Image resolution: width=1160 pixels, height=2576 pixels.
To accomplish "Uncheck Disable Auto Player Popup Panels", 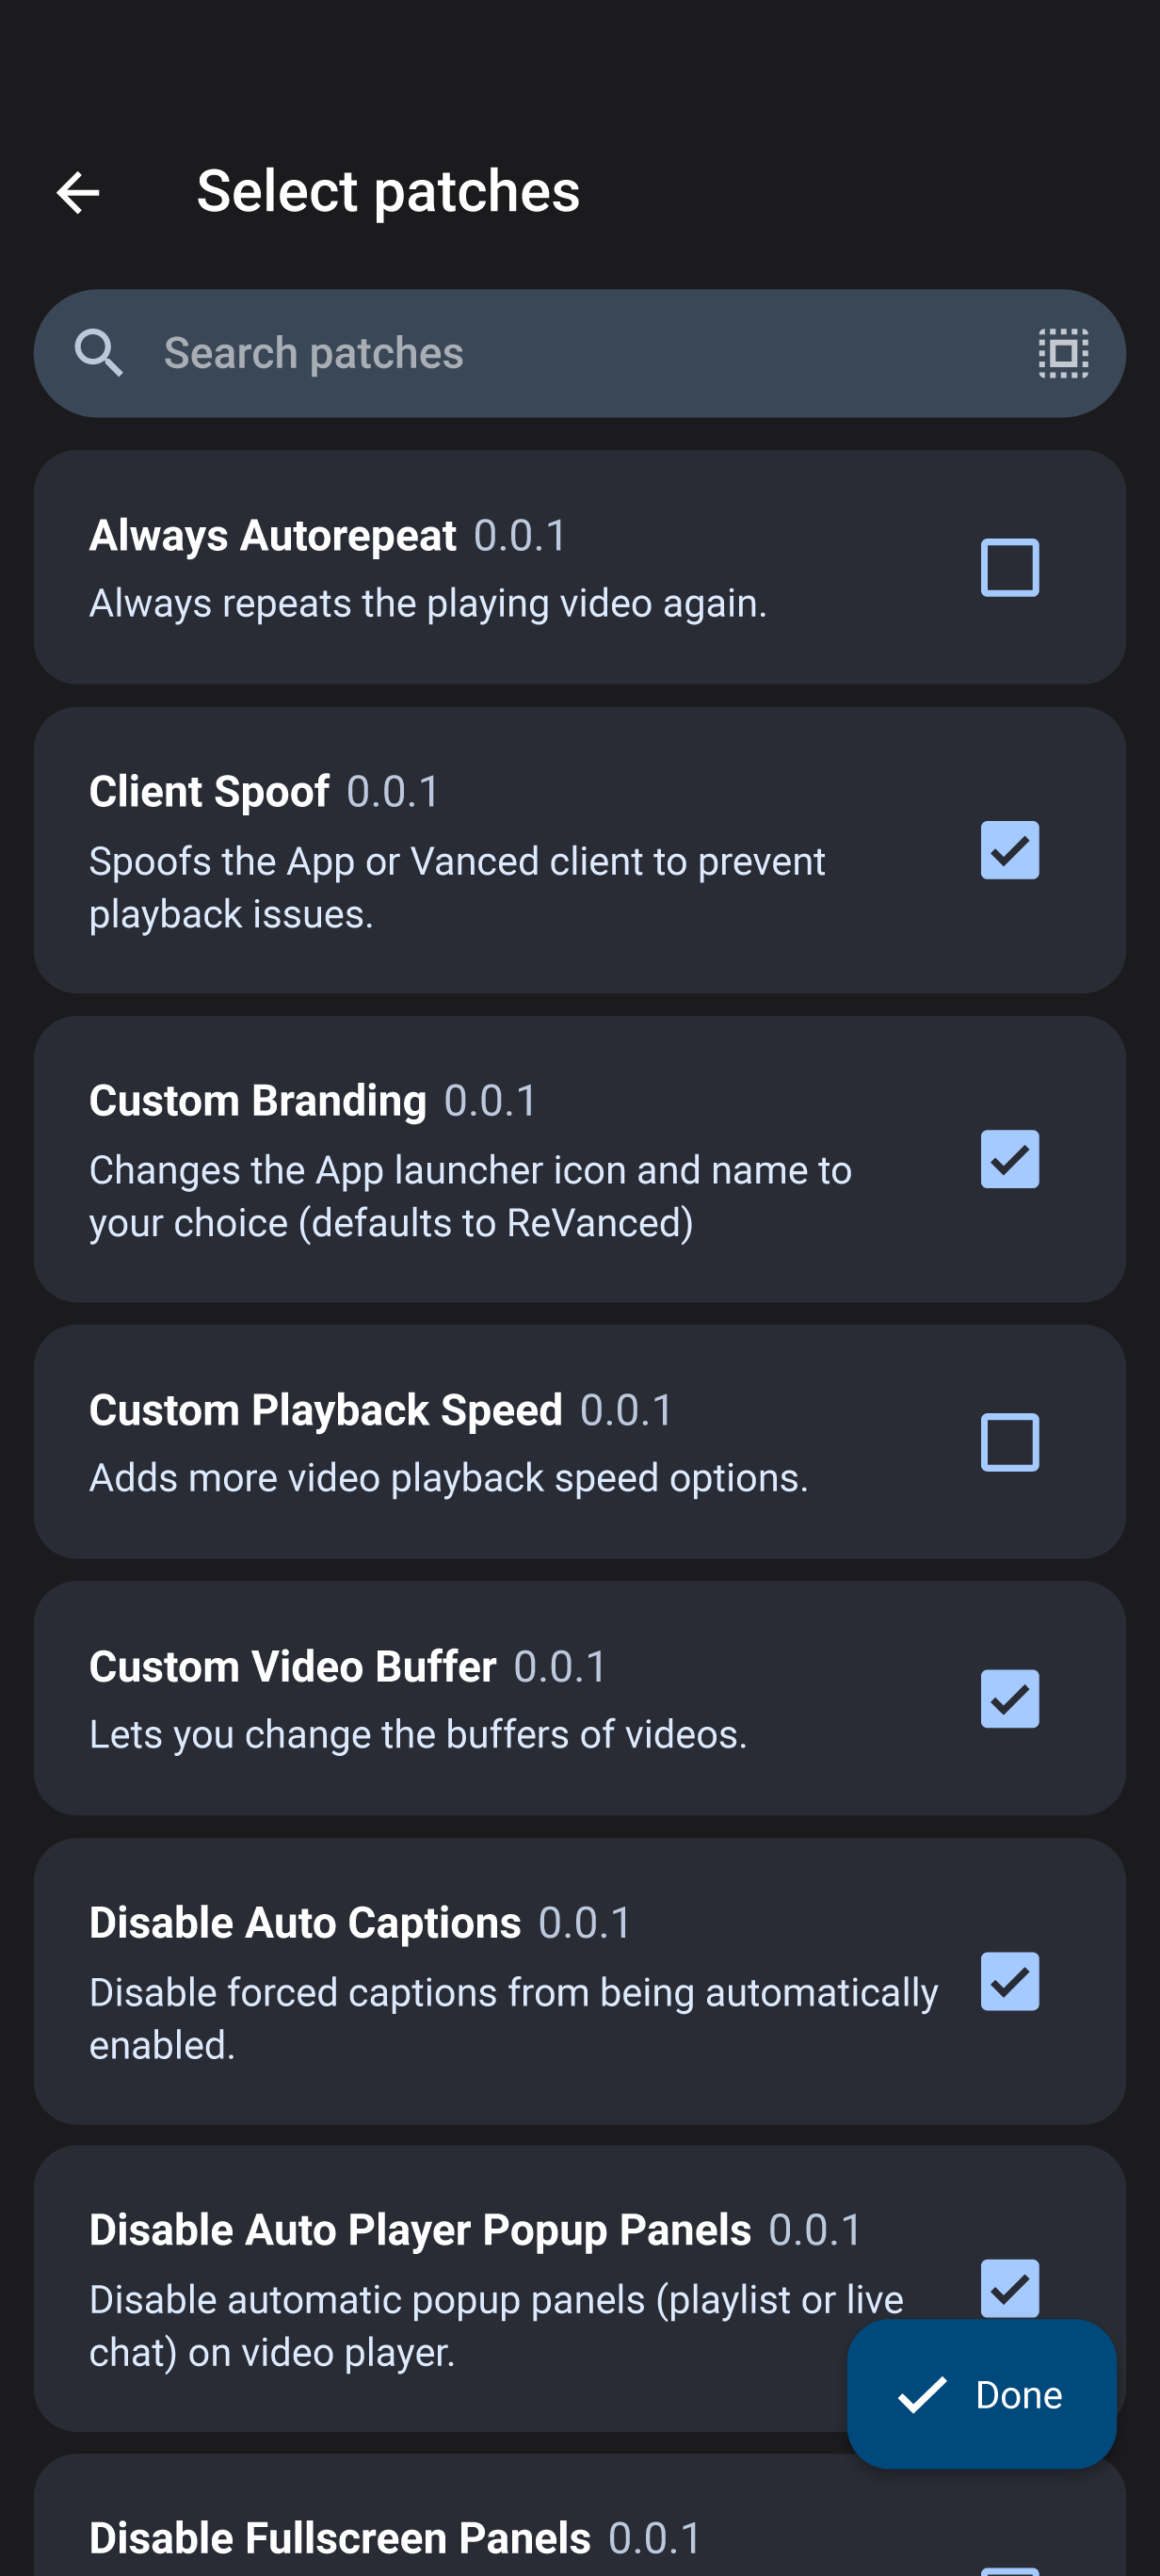I will click(1009, 2287).
